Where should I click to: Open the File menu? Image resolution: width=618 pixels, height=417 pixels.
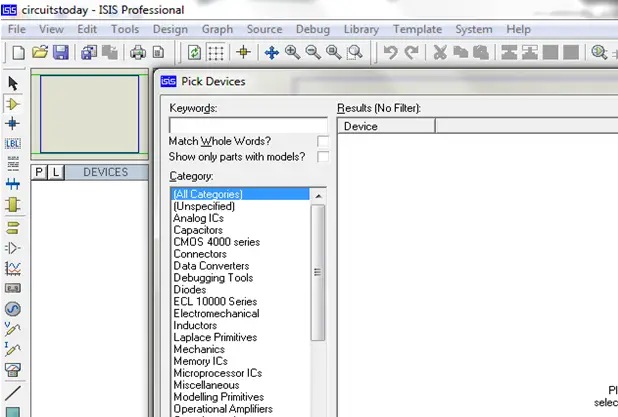(17, 29)
